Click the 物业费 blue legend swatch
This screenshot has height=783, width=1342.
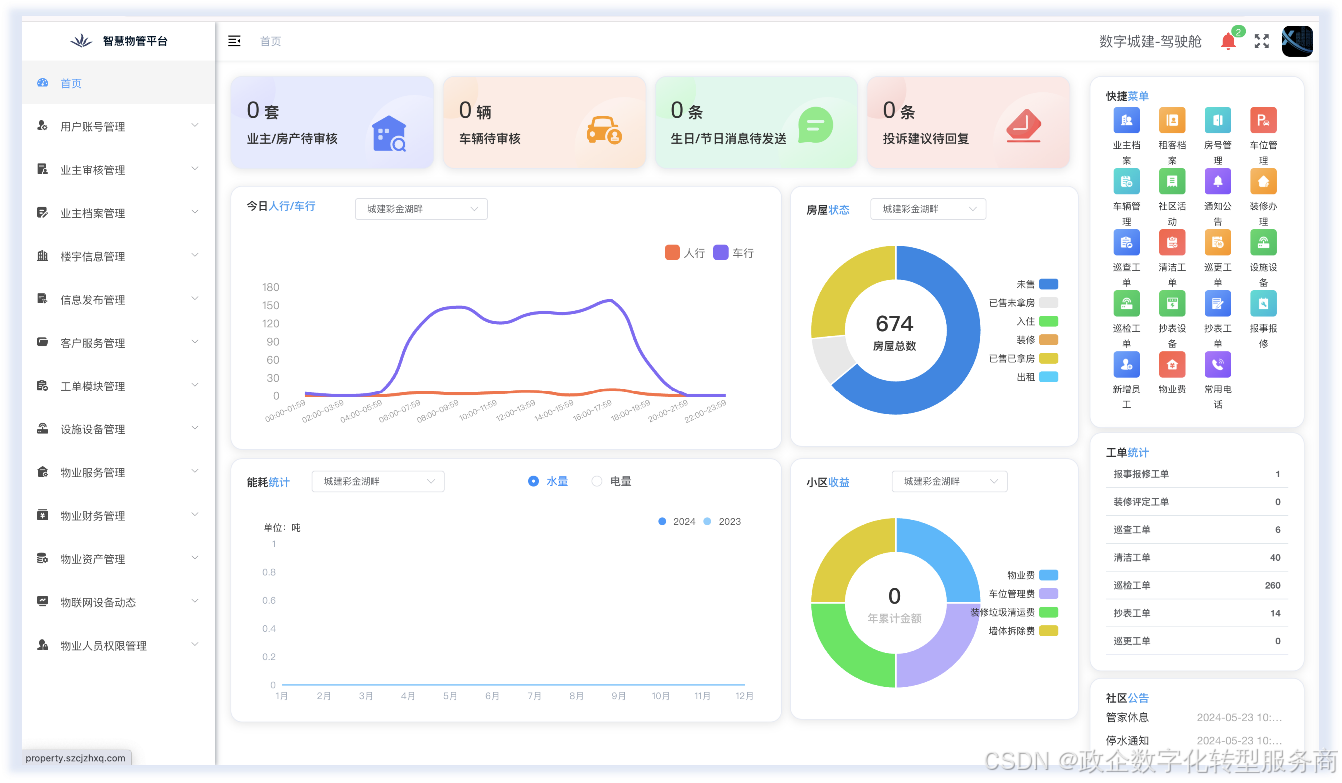[1048, 575]
